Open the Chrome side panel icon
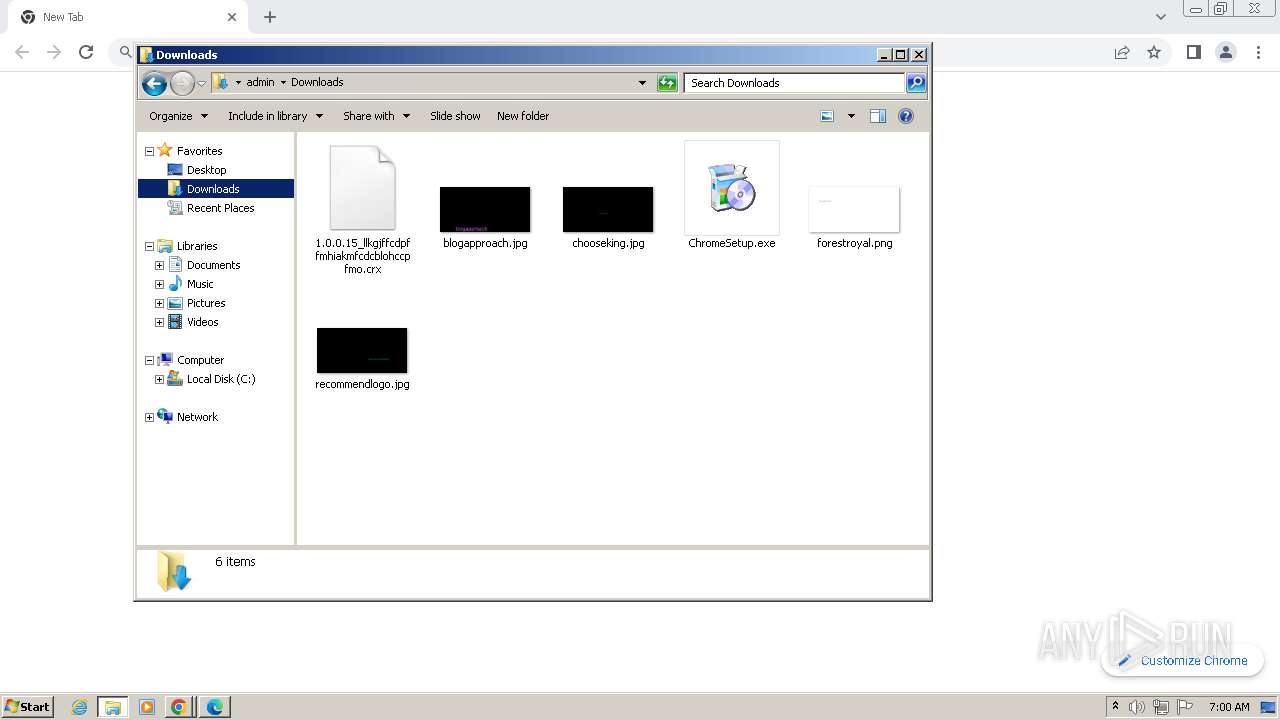This screenshot has height=720, width=1280. point(1193,52)
